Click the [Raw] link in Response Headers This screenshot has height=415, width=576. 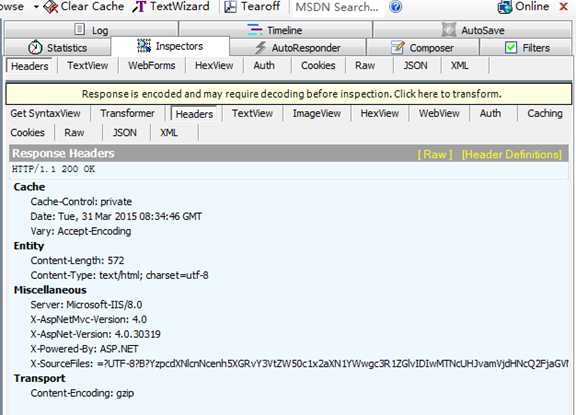pos(435,154)
